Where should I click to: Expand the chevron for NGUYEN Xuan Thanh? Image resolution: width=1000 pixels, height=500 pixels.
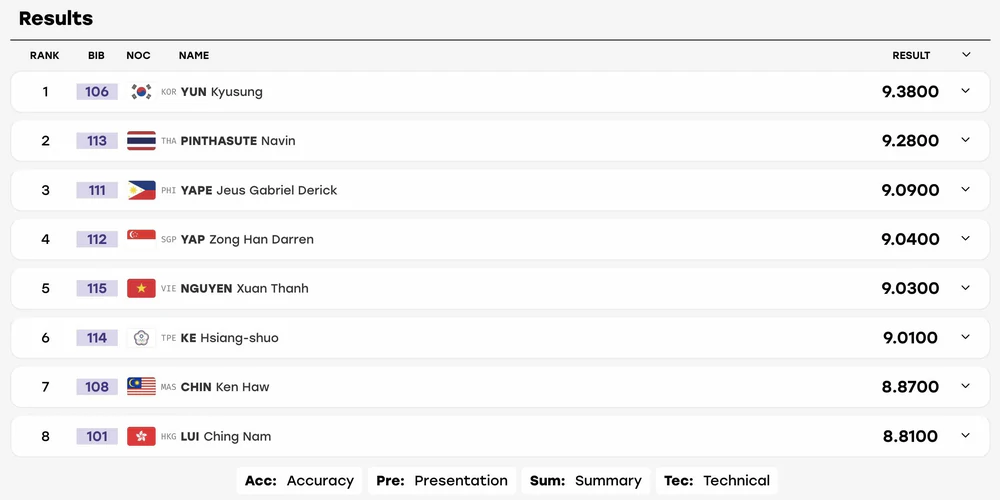click(x=965, y=288)
